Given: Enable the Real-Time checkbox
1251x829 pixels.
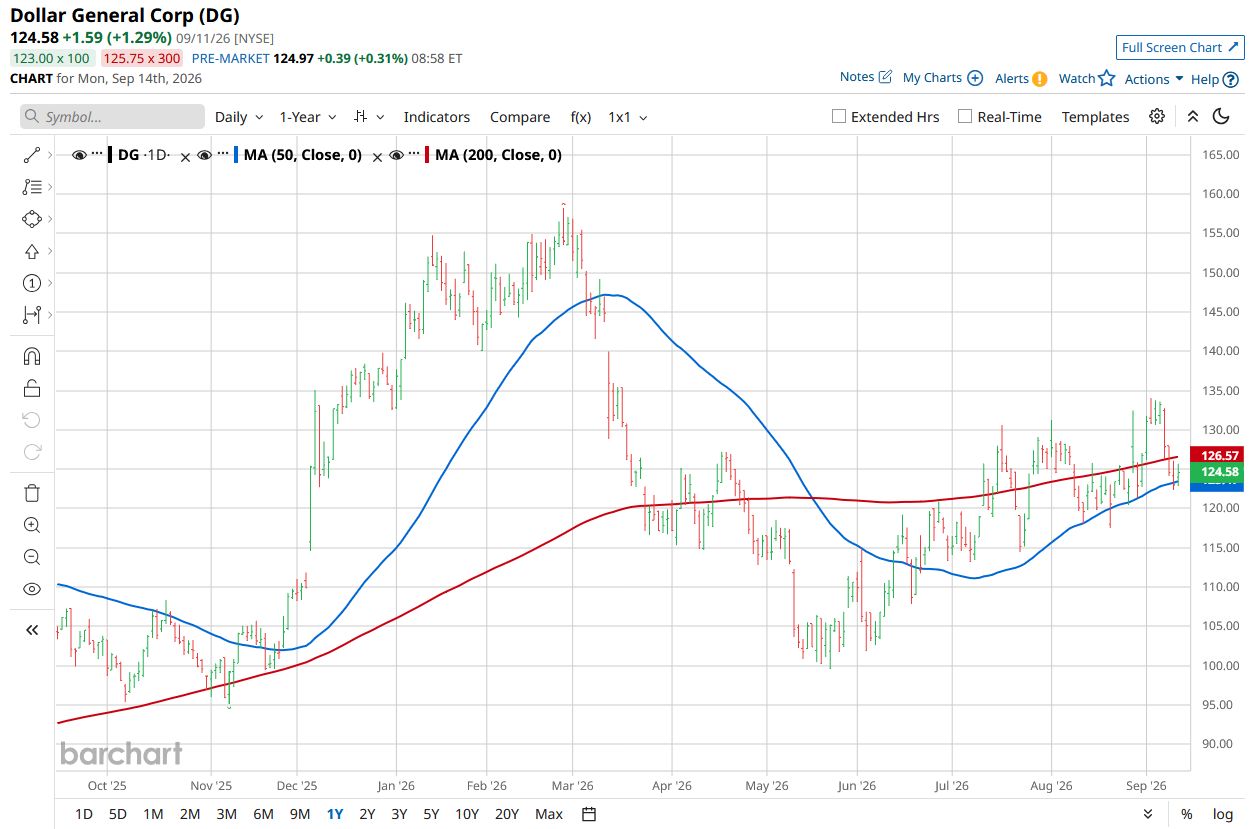Looking at the screenshot, I should tap(965, 116).
